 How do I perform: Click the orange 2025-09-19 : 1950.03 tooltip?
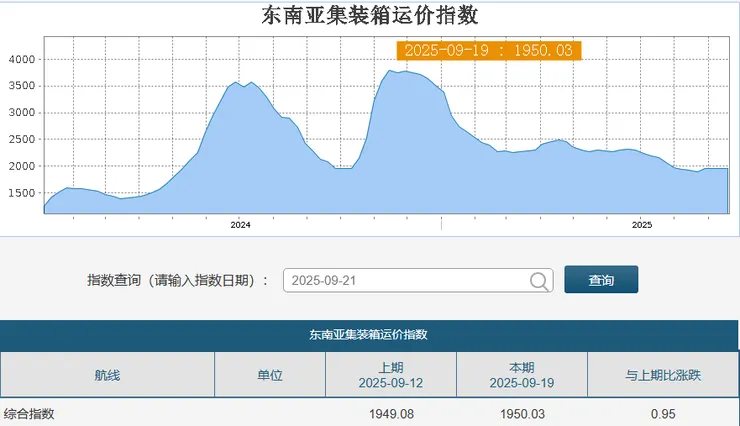489,50
